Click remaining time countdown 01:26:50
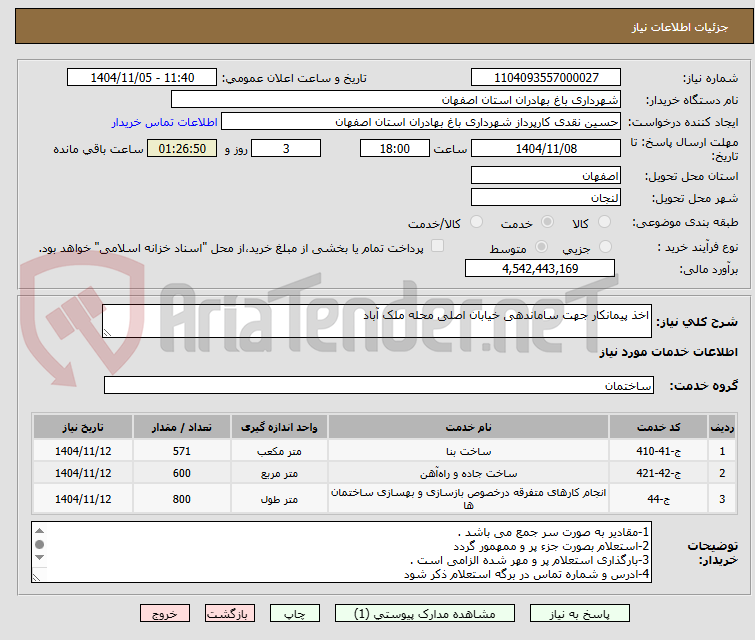Image resolution: width=755 pixels, height=640 pixels. click(182, 148)
